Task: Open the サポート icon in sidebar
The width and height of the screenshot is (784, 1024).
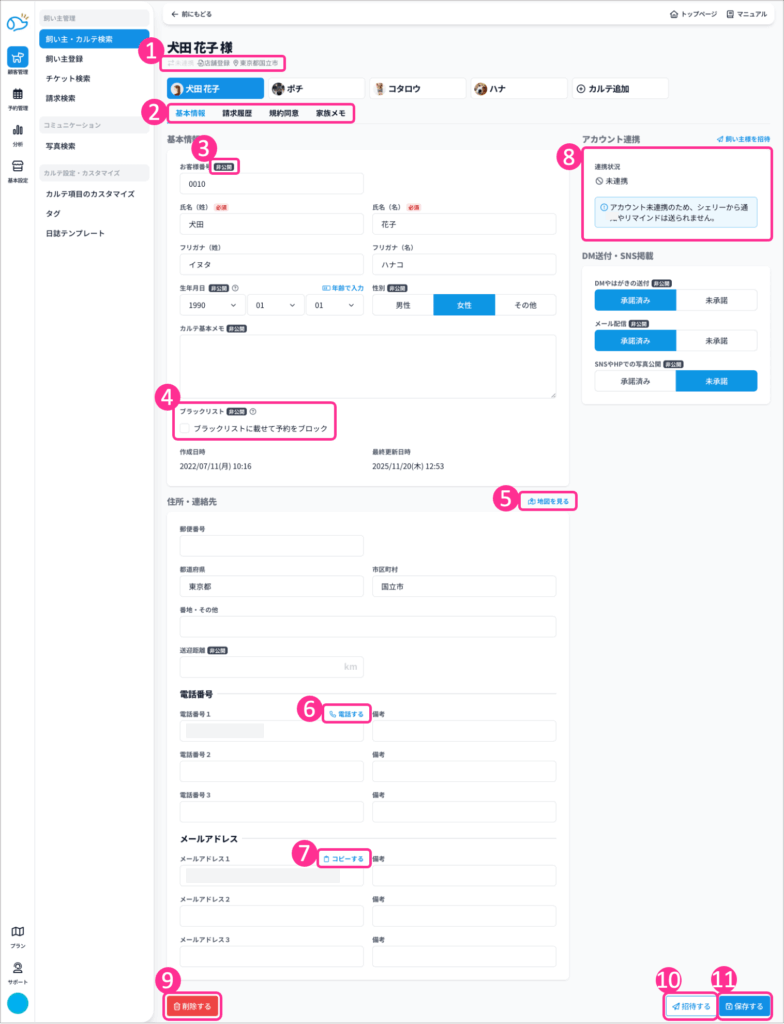Action: click(18, 968)
